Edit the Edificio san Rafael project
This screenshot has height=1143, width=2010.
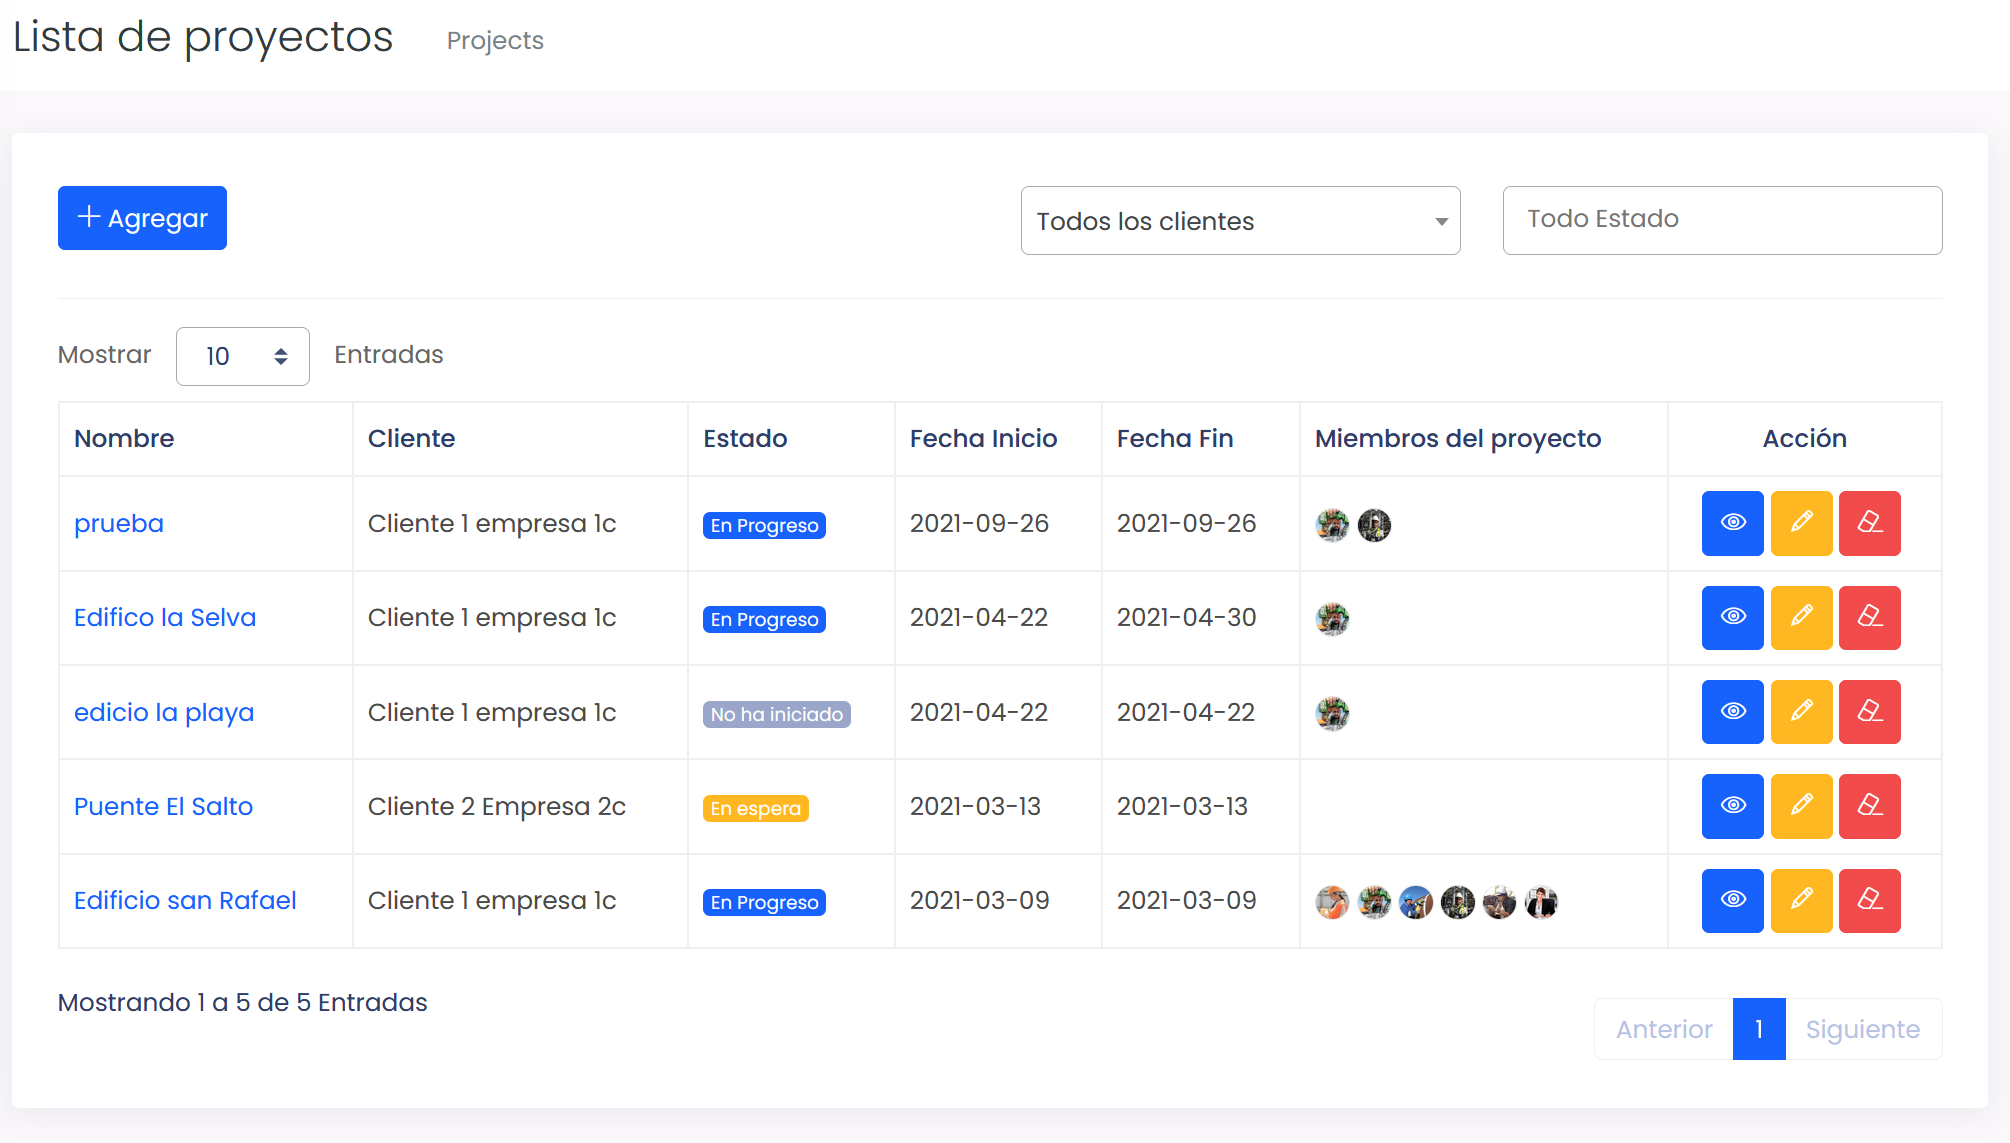tap(1801, 900)
